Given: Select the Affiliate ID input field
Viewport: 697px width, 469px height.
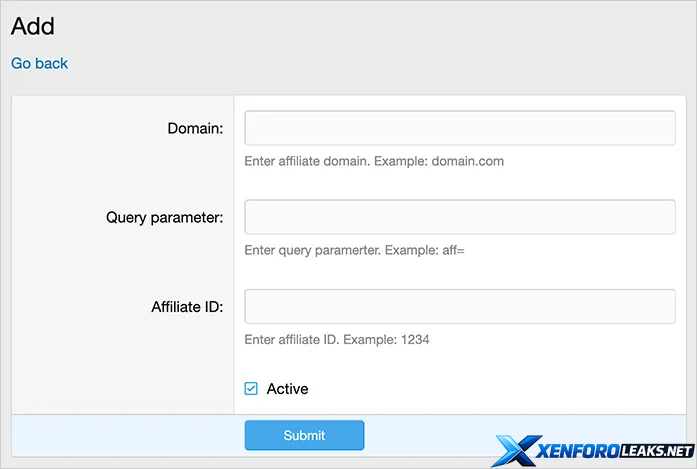Looking at the screenshot, I should (460, 306).
